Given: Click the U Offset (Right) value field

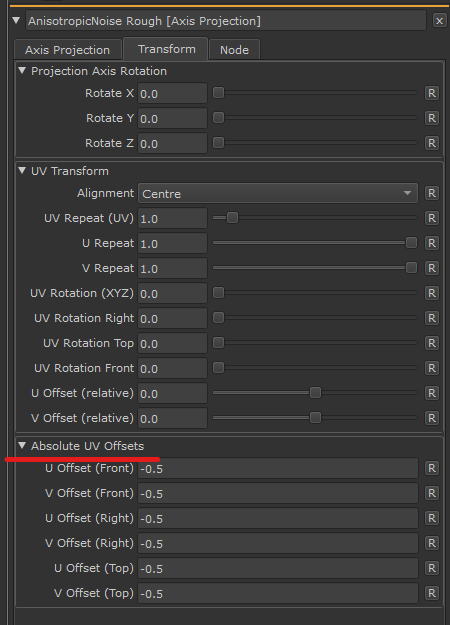Looking at the screenshot, I should 278,518.
